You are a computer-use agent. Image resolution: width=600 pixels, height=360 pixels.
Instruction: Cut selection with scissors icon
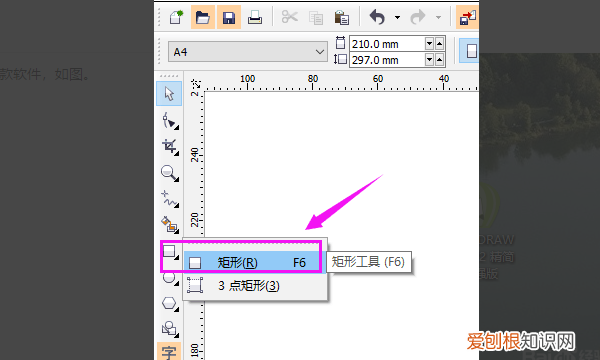(x=290, y=17)
